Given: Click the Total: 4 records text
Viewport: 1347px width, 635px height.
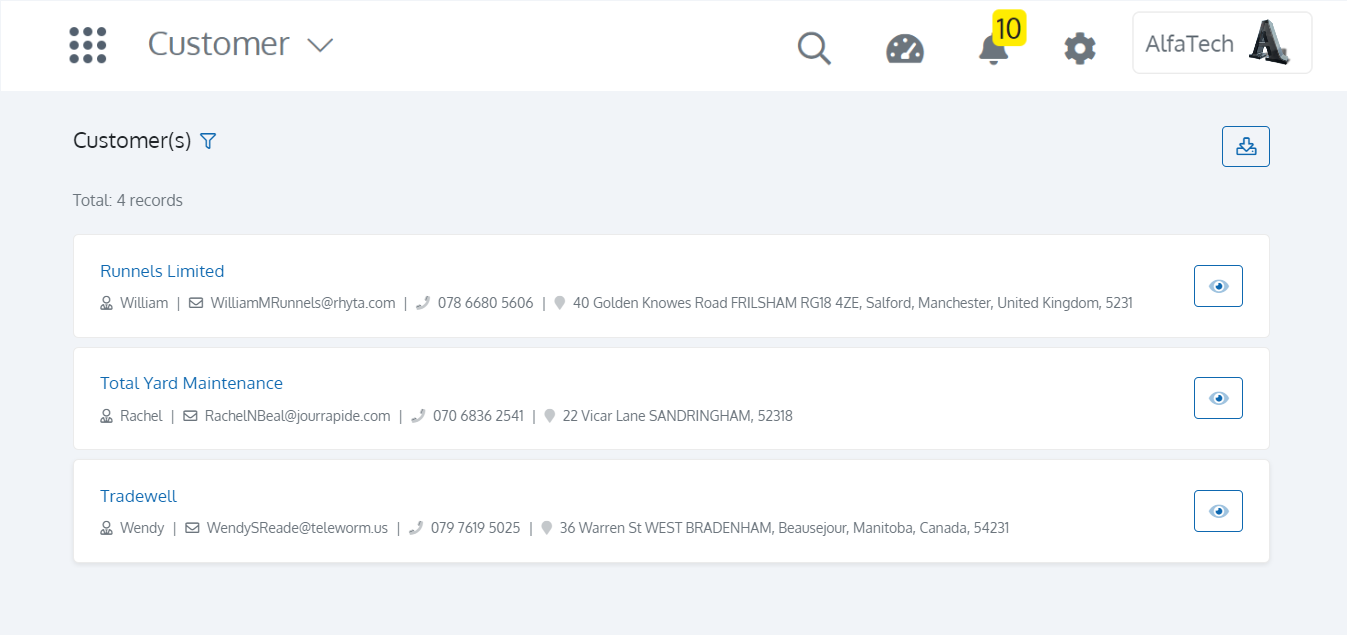Looking at the screenshot, I should point(128,200).
